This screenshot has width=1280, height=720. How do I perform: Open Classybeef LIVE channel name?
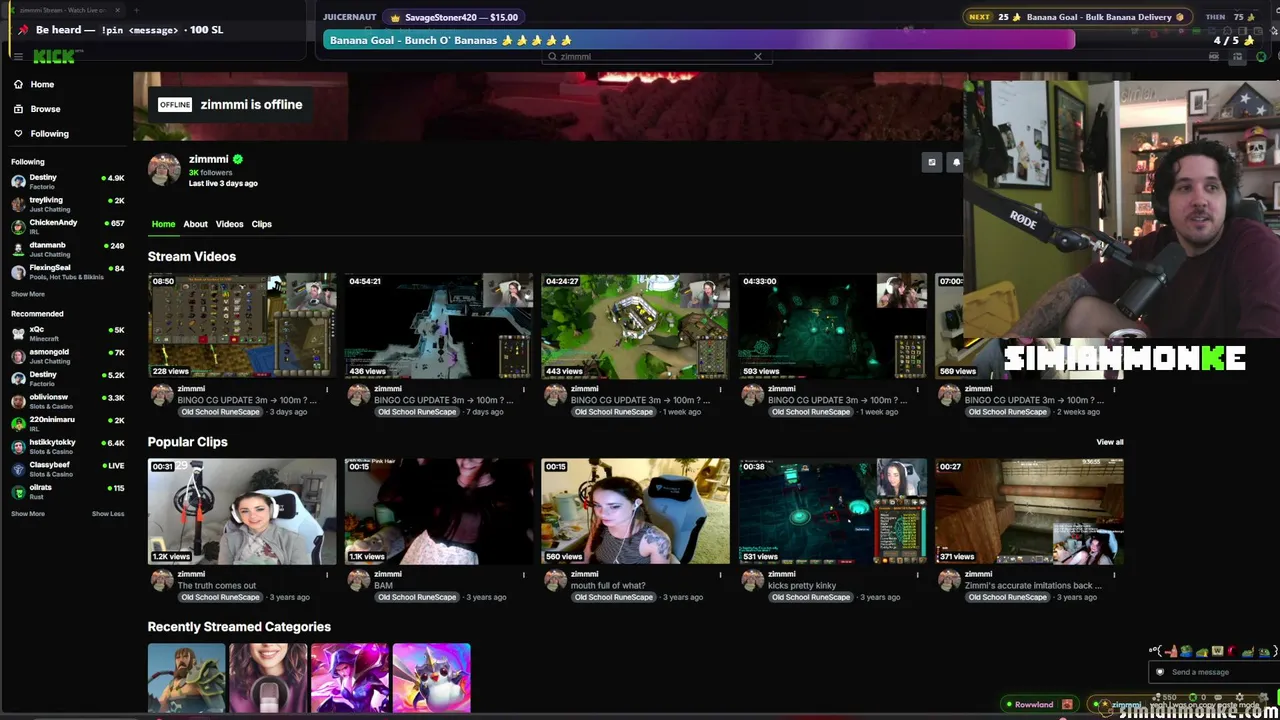click(x=50, y=465)
